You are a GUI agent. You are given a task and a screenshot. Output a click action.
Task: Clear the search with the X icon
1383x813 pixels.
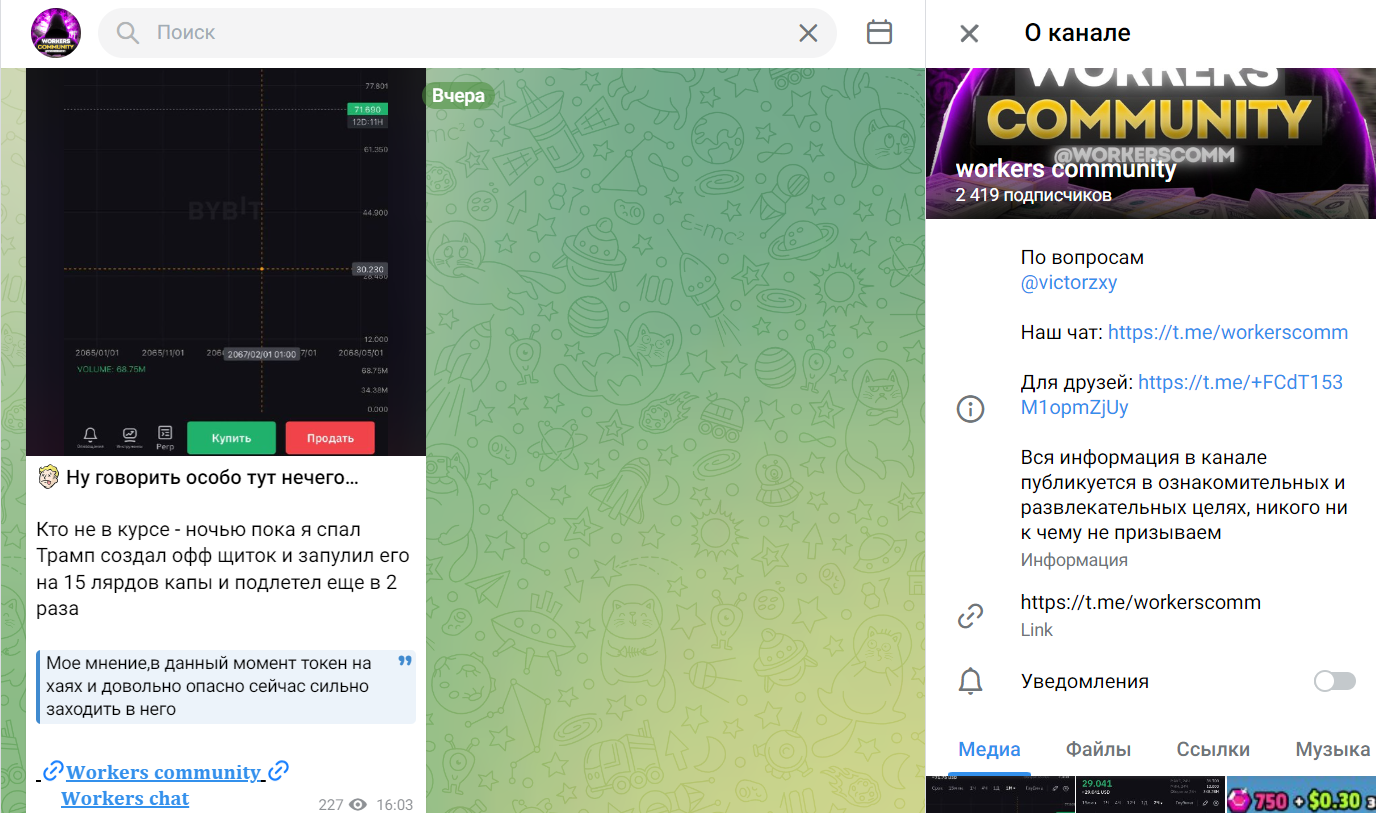pyautogui.click(x=808, y=33)
